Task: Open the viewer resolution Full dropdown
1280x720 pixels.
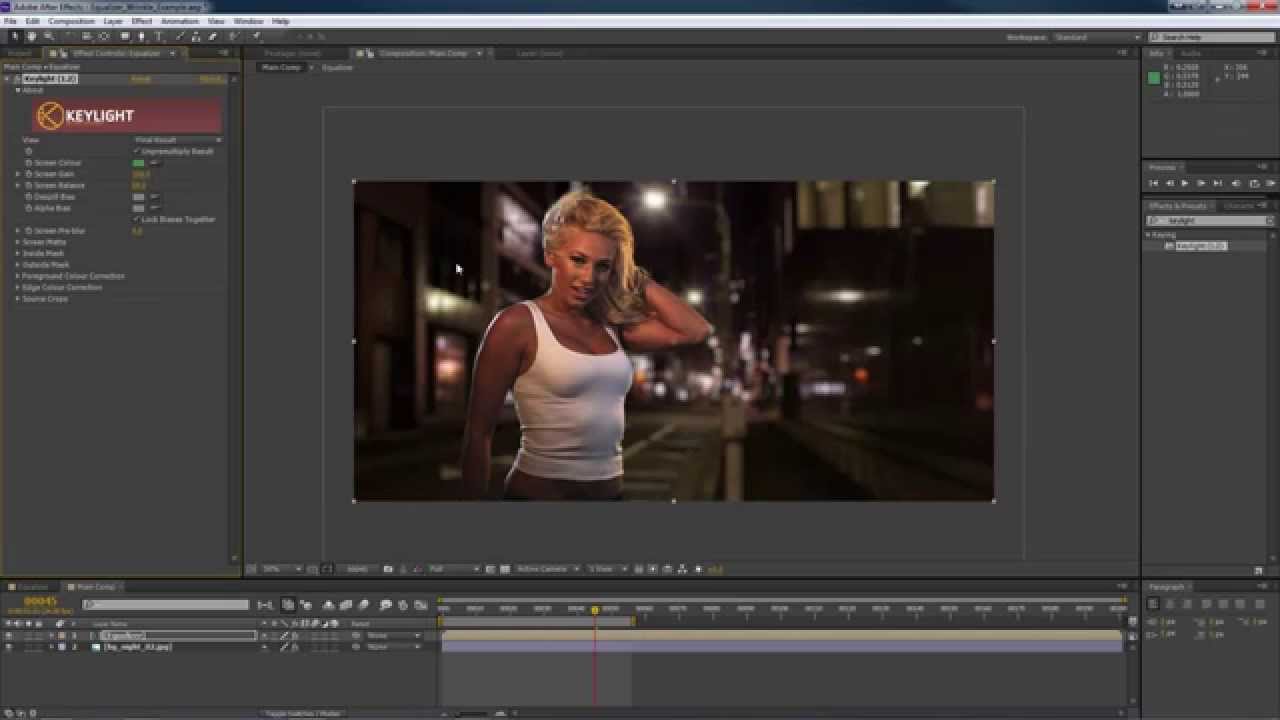Action: (x=455, y=569)
